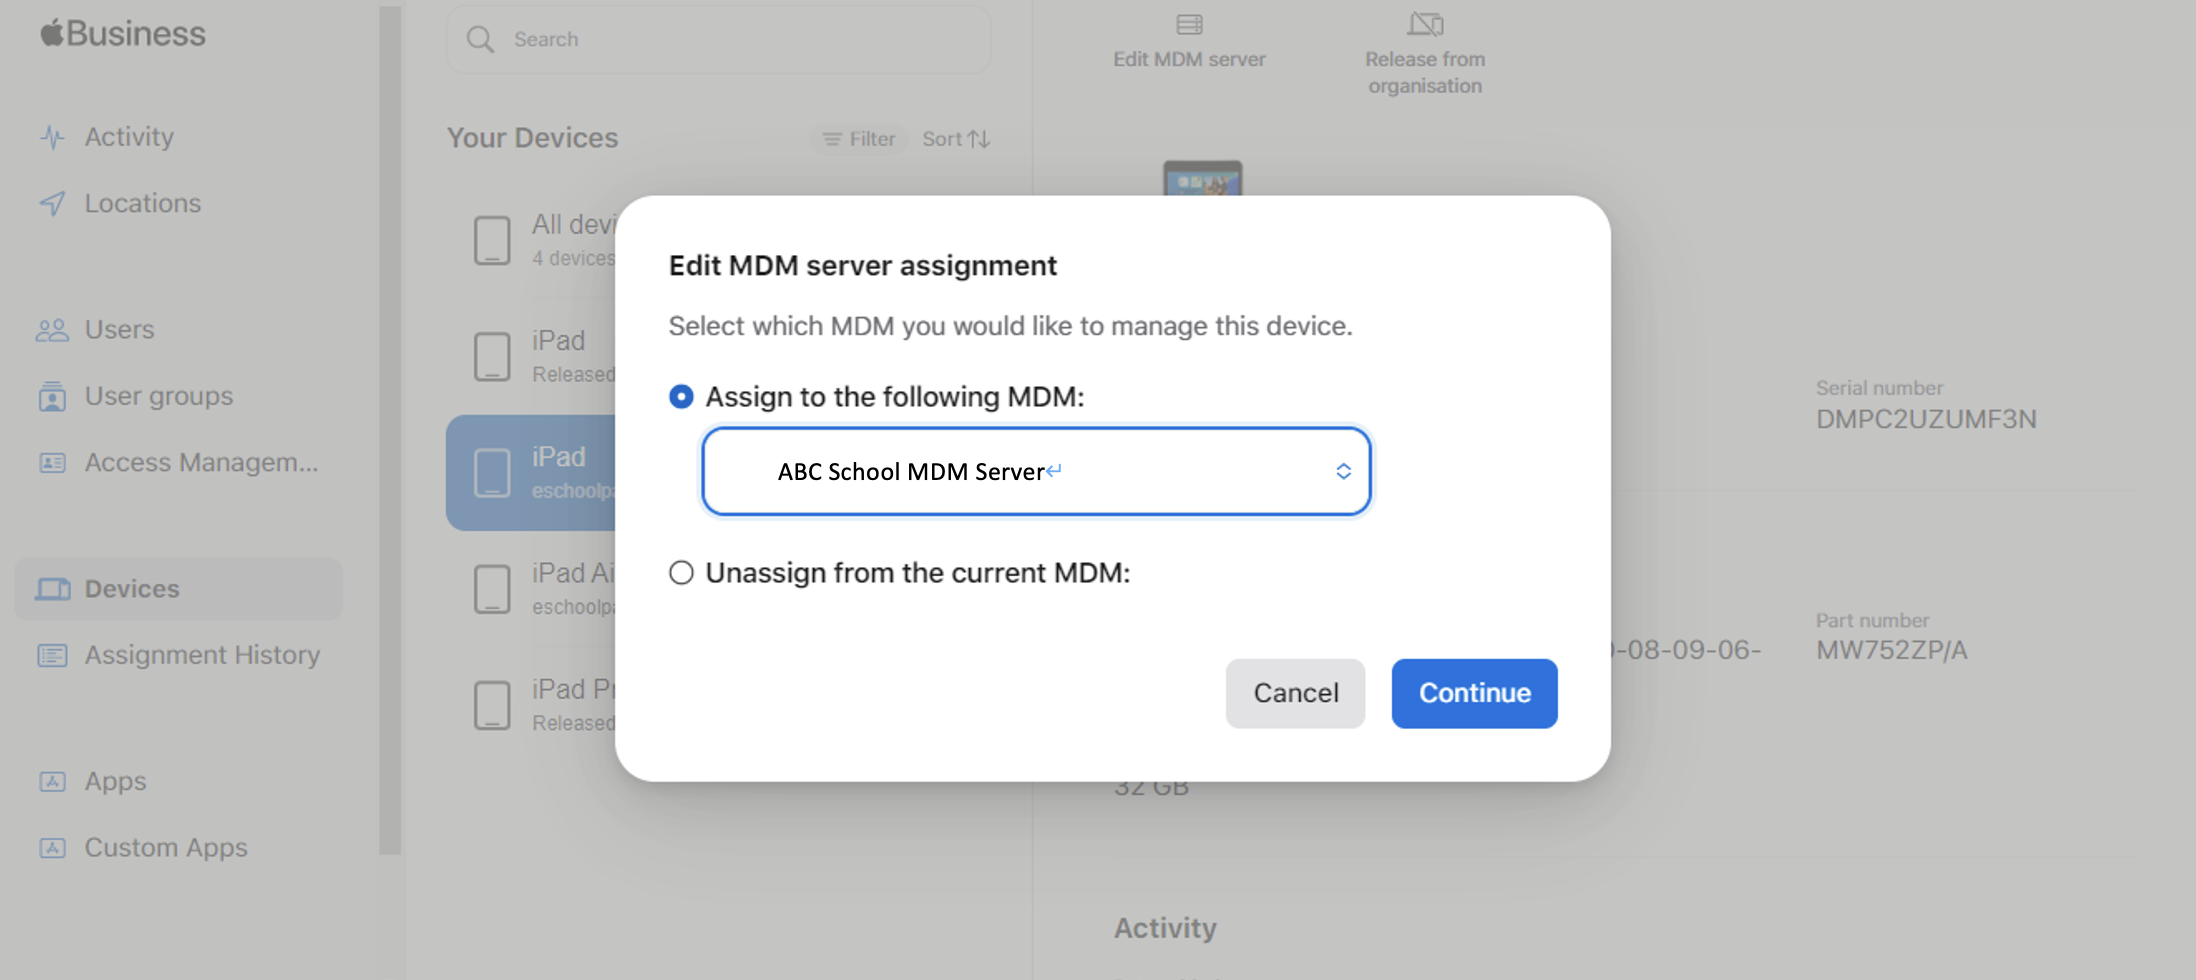Click the Users people icon
Viewport: 2196px width, 980px height.
pyautogui.click(x=52, y=330)
